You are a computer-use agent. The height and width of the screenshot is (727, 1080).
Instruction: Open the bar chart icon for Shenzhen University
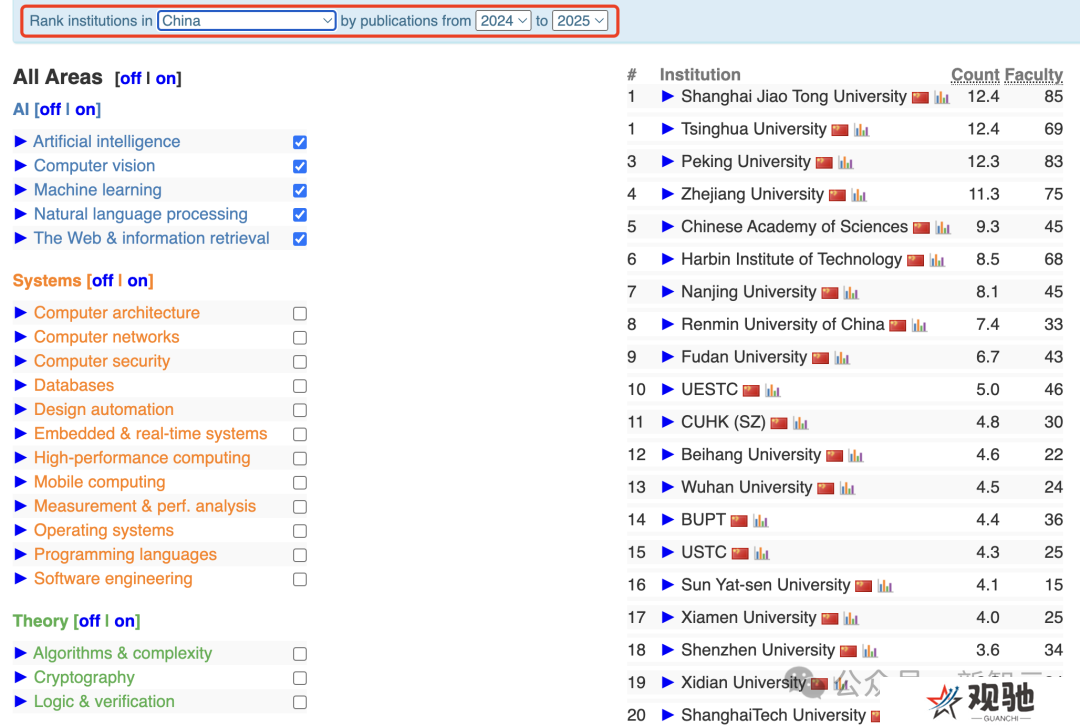(869, 651)
